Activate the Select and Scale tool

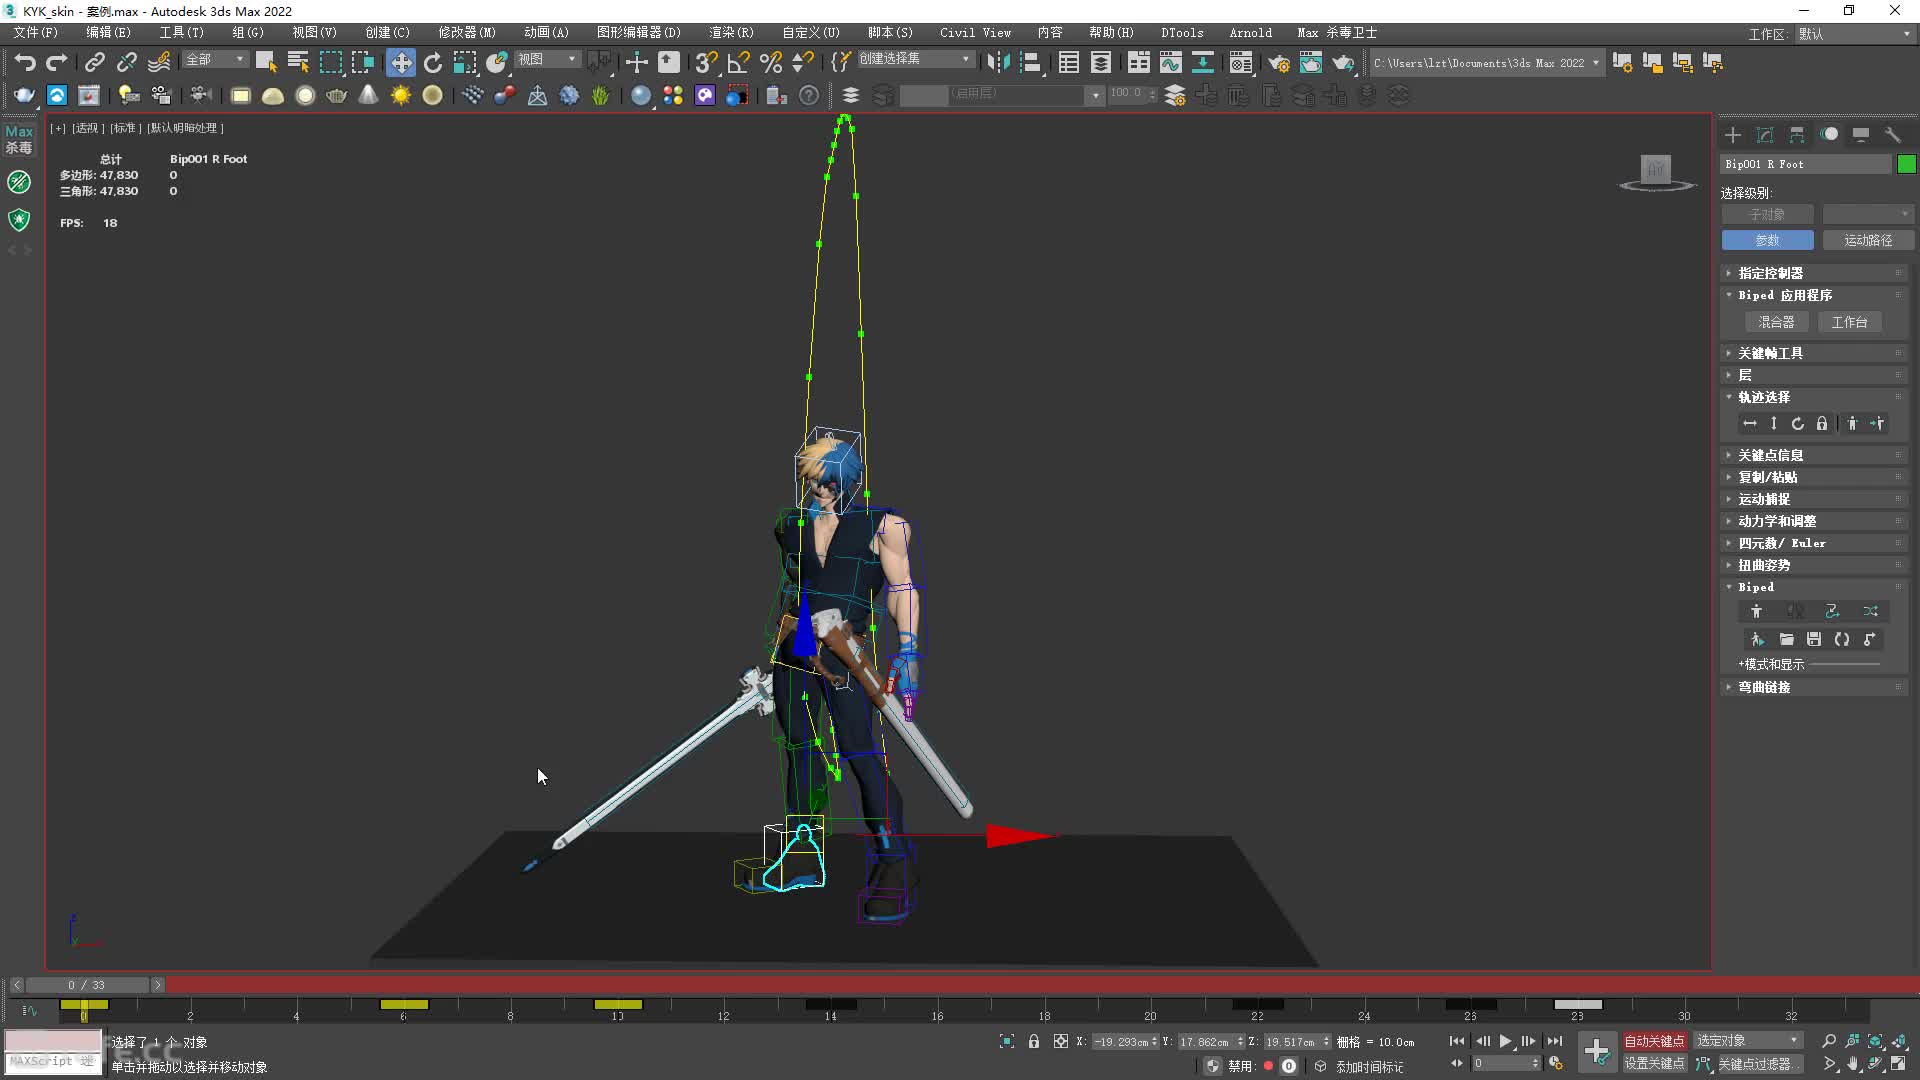[465, 62]
